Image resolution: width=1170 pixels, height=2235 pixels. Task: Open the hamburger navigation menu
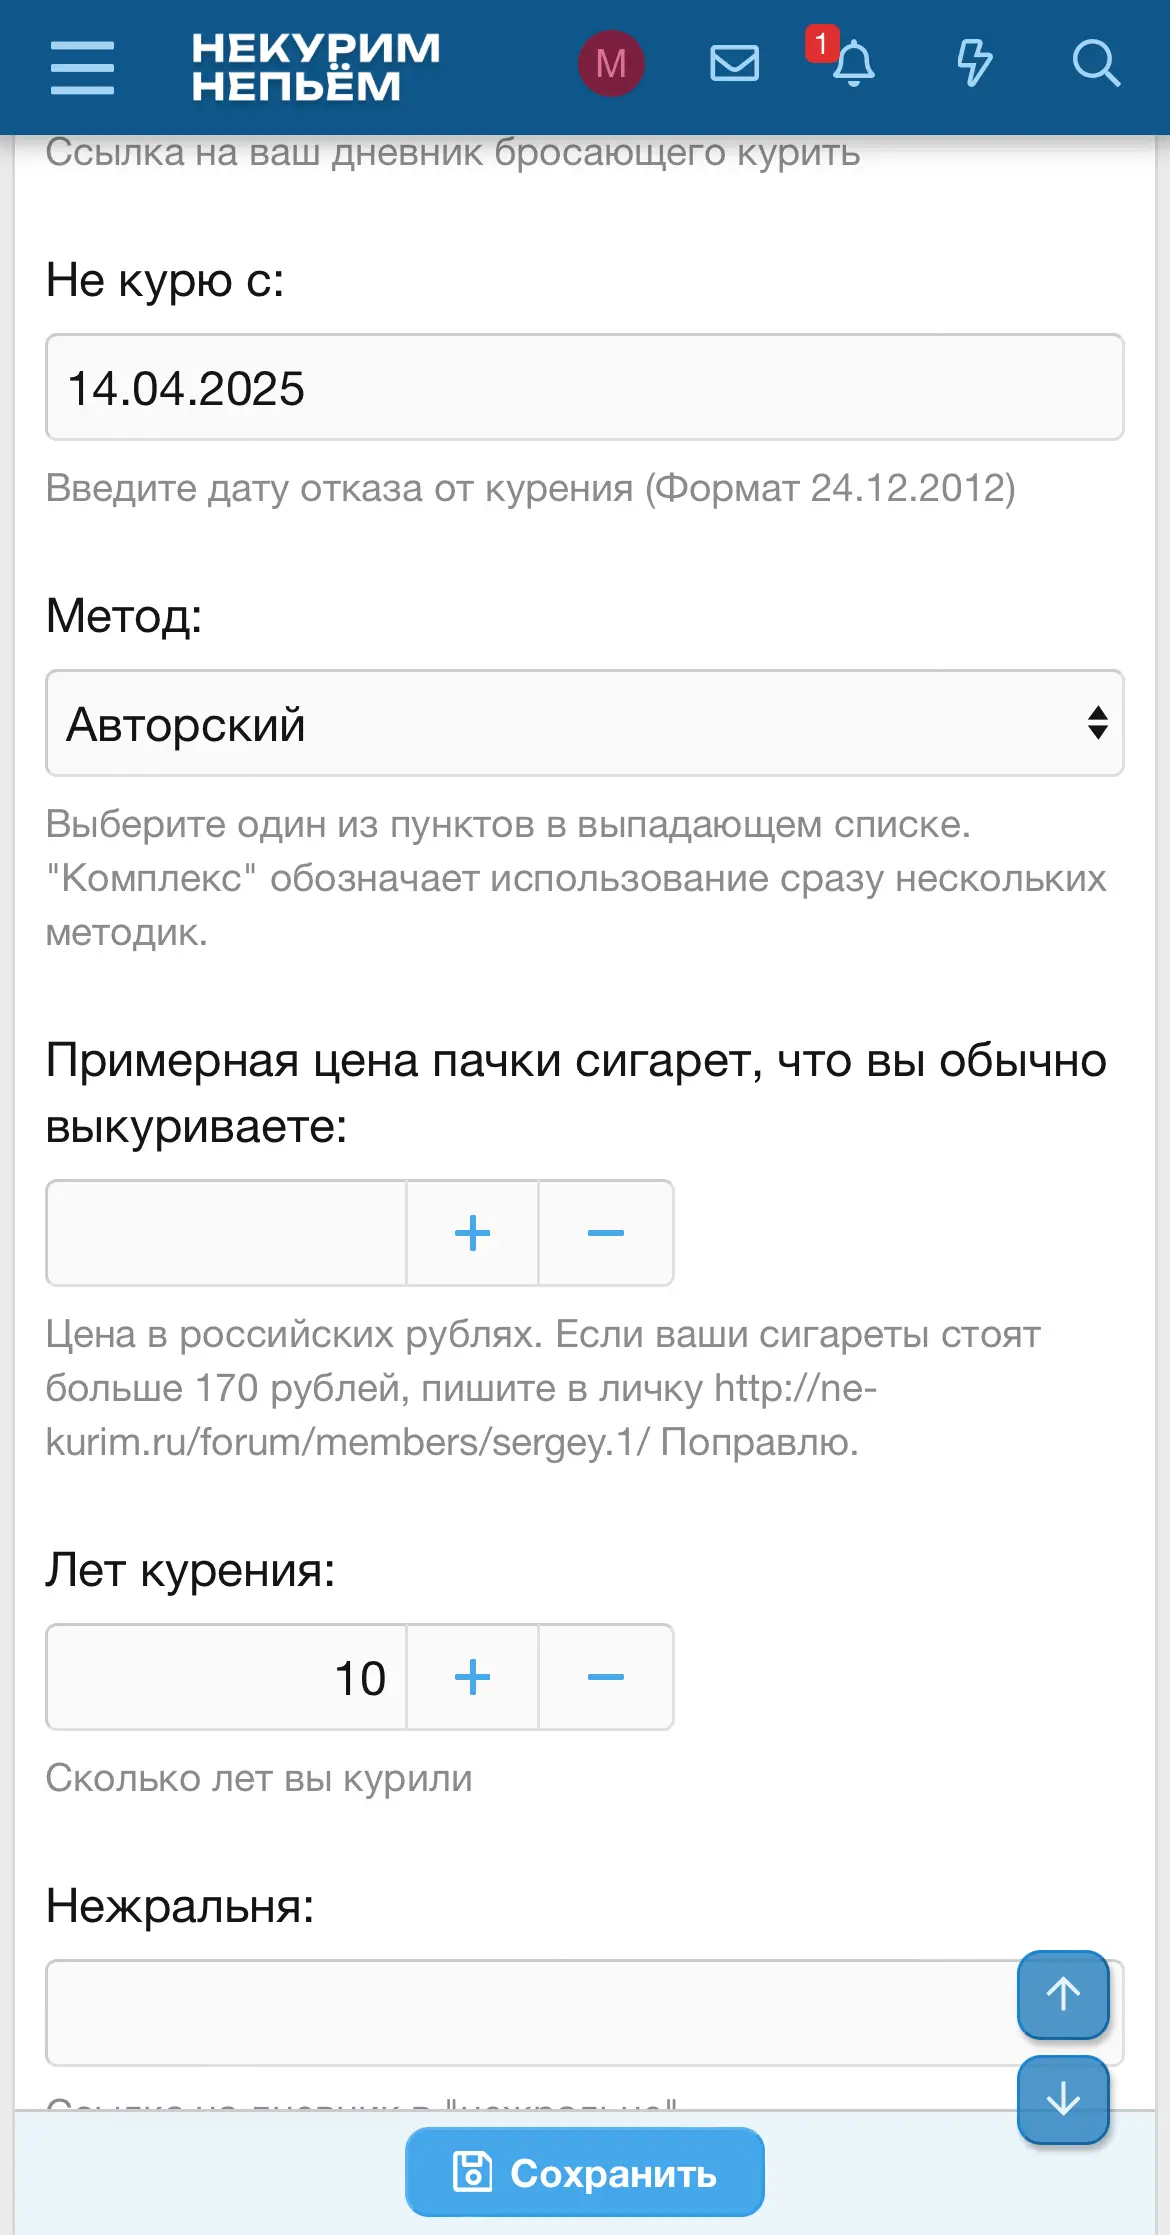coord(82,67)
